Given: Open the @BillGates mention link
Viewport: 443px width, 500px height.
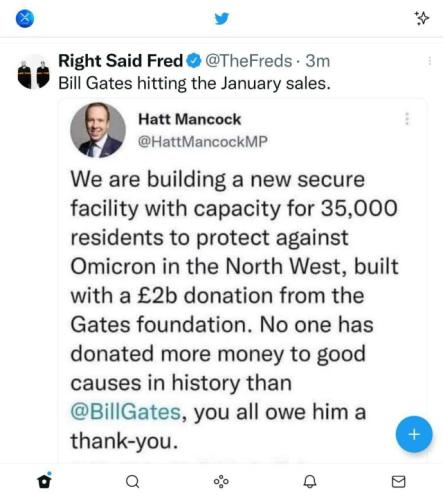Looking at the screenshot, I should tap(126, 412).
